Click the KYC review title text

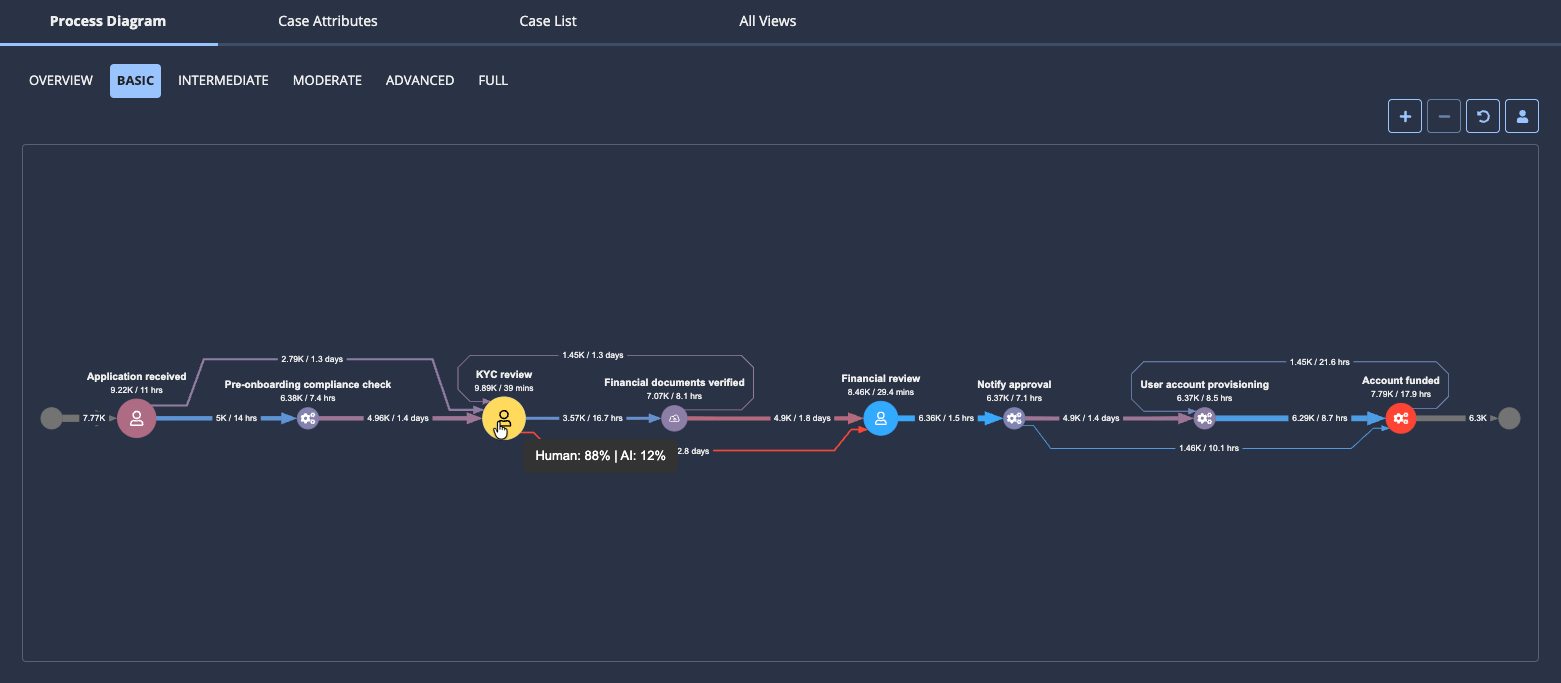tap(504, 375)
